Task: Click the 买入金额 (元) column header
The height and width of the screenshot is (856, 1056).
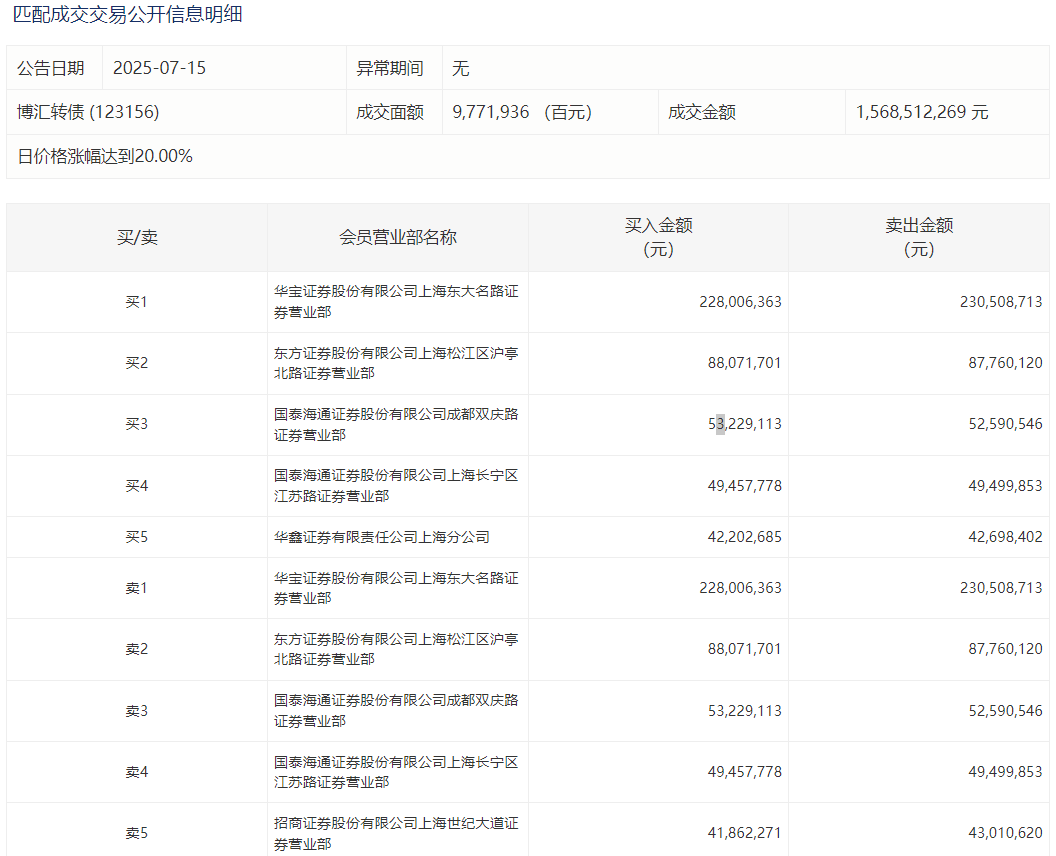Action: pyautogui.click(x=658, y=238)
